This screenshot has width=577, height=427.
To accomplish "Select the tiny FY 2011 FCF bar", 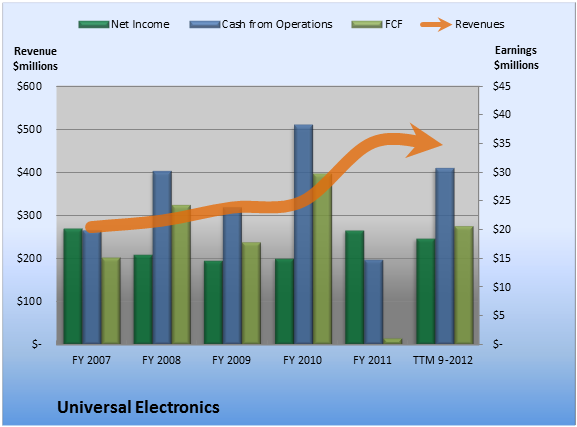I will point(393,341).
